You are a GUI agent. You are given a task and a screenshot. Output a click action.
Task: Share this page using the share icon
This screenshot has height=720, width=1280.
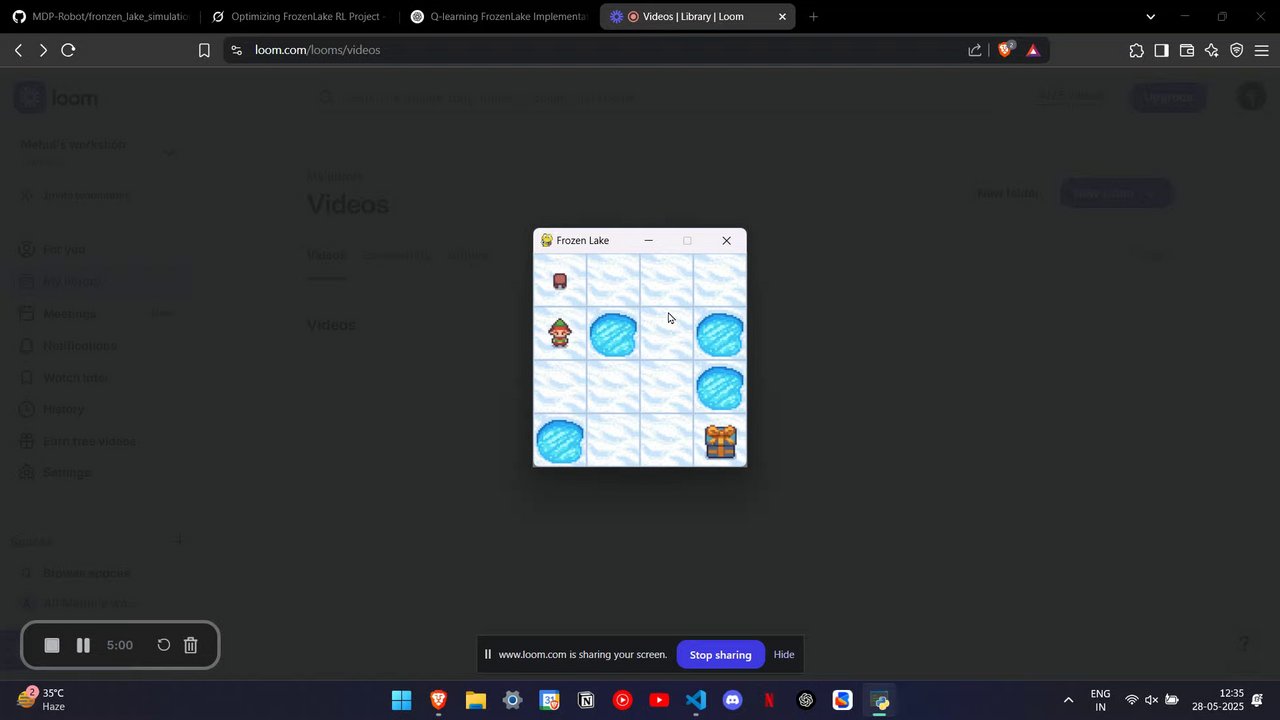pyautogui.click(x=975, y=50)
